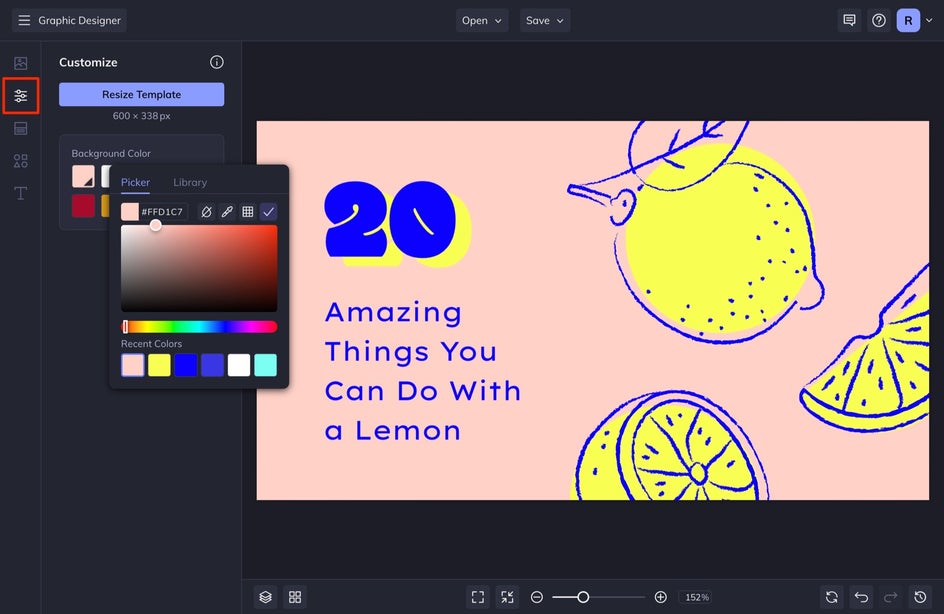Open the Layers panel icon
This screenshot has height=614, width=944.
coord(266,597)
